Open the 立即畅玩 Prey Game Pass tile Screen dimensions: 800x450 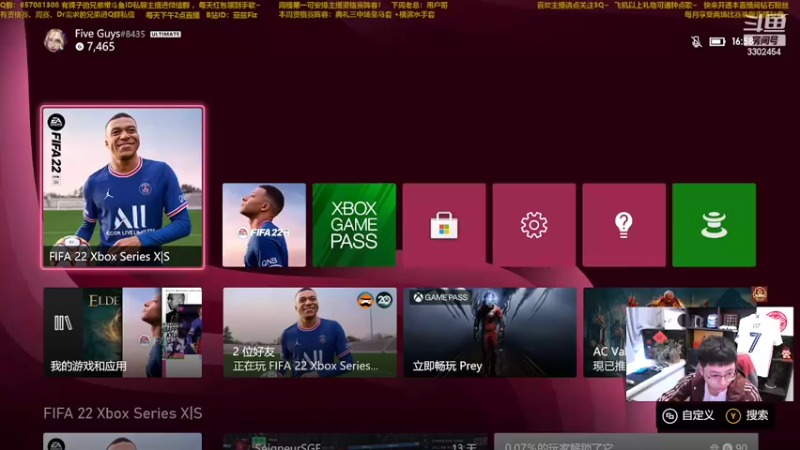click(490, 333)
